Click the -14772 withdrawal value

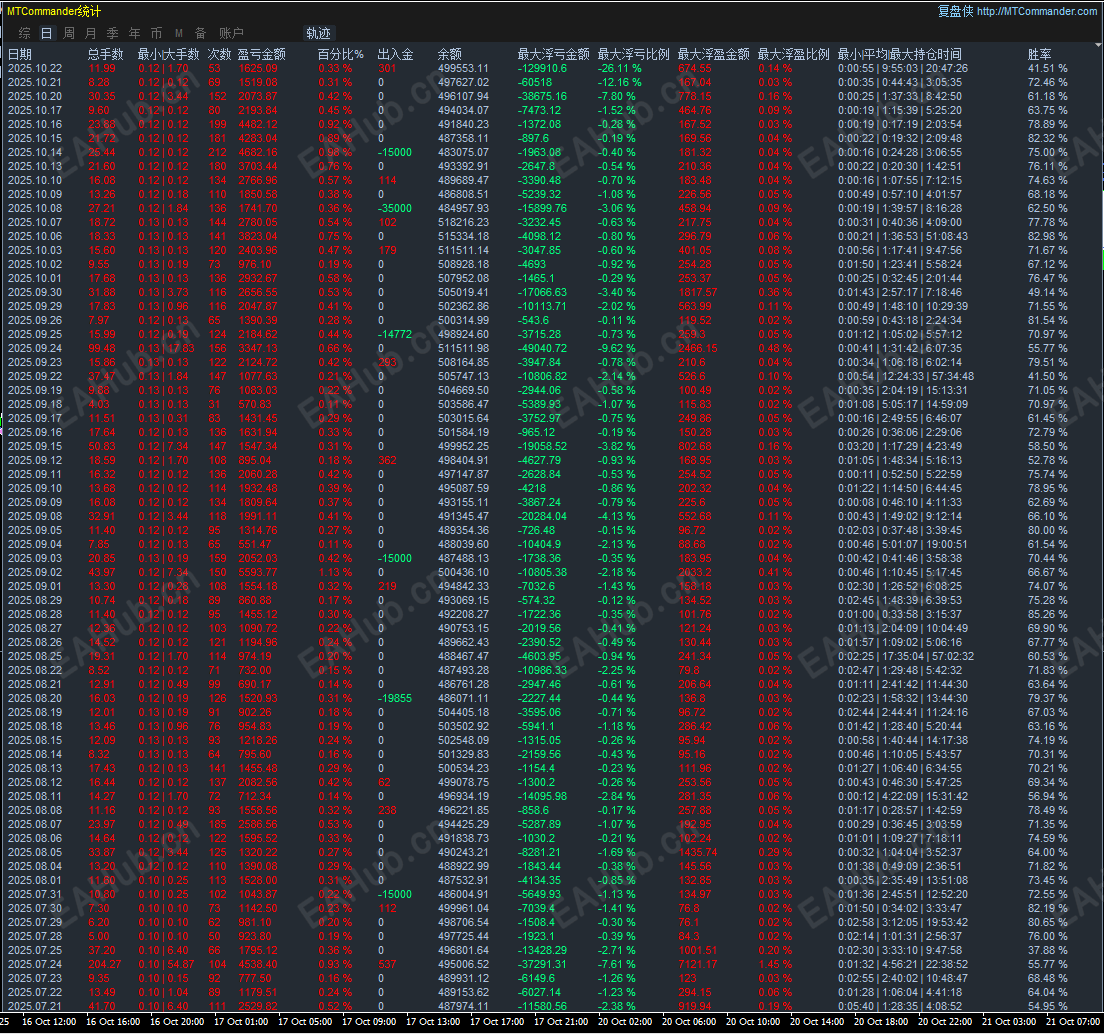click(395, 334)
